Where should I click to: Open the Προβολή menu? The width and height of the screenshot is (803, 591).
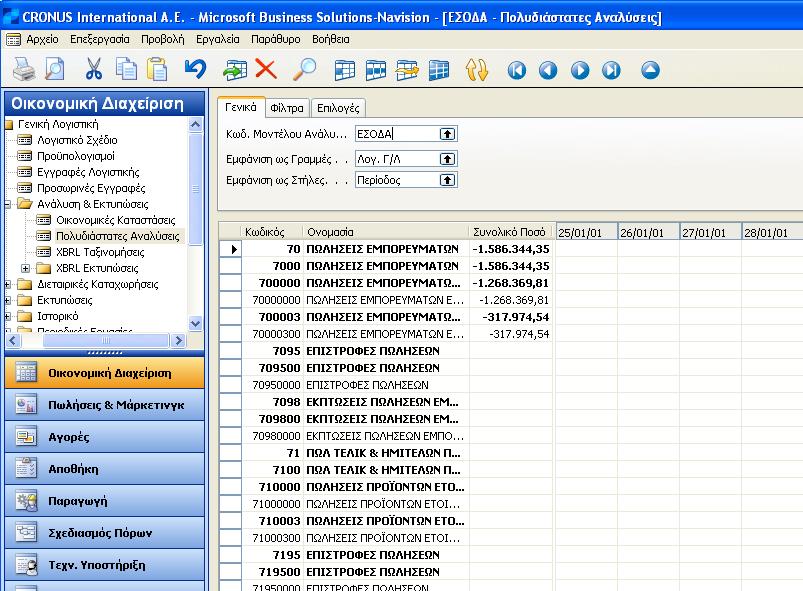click(163, 39)
